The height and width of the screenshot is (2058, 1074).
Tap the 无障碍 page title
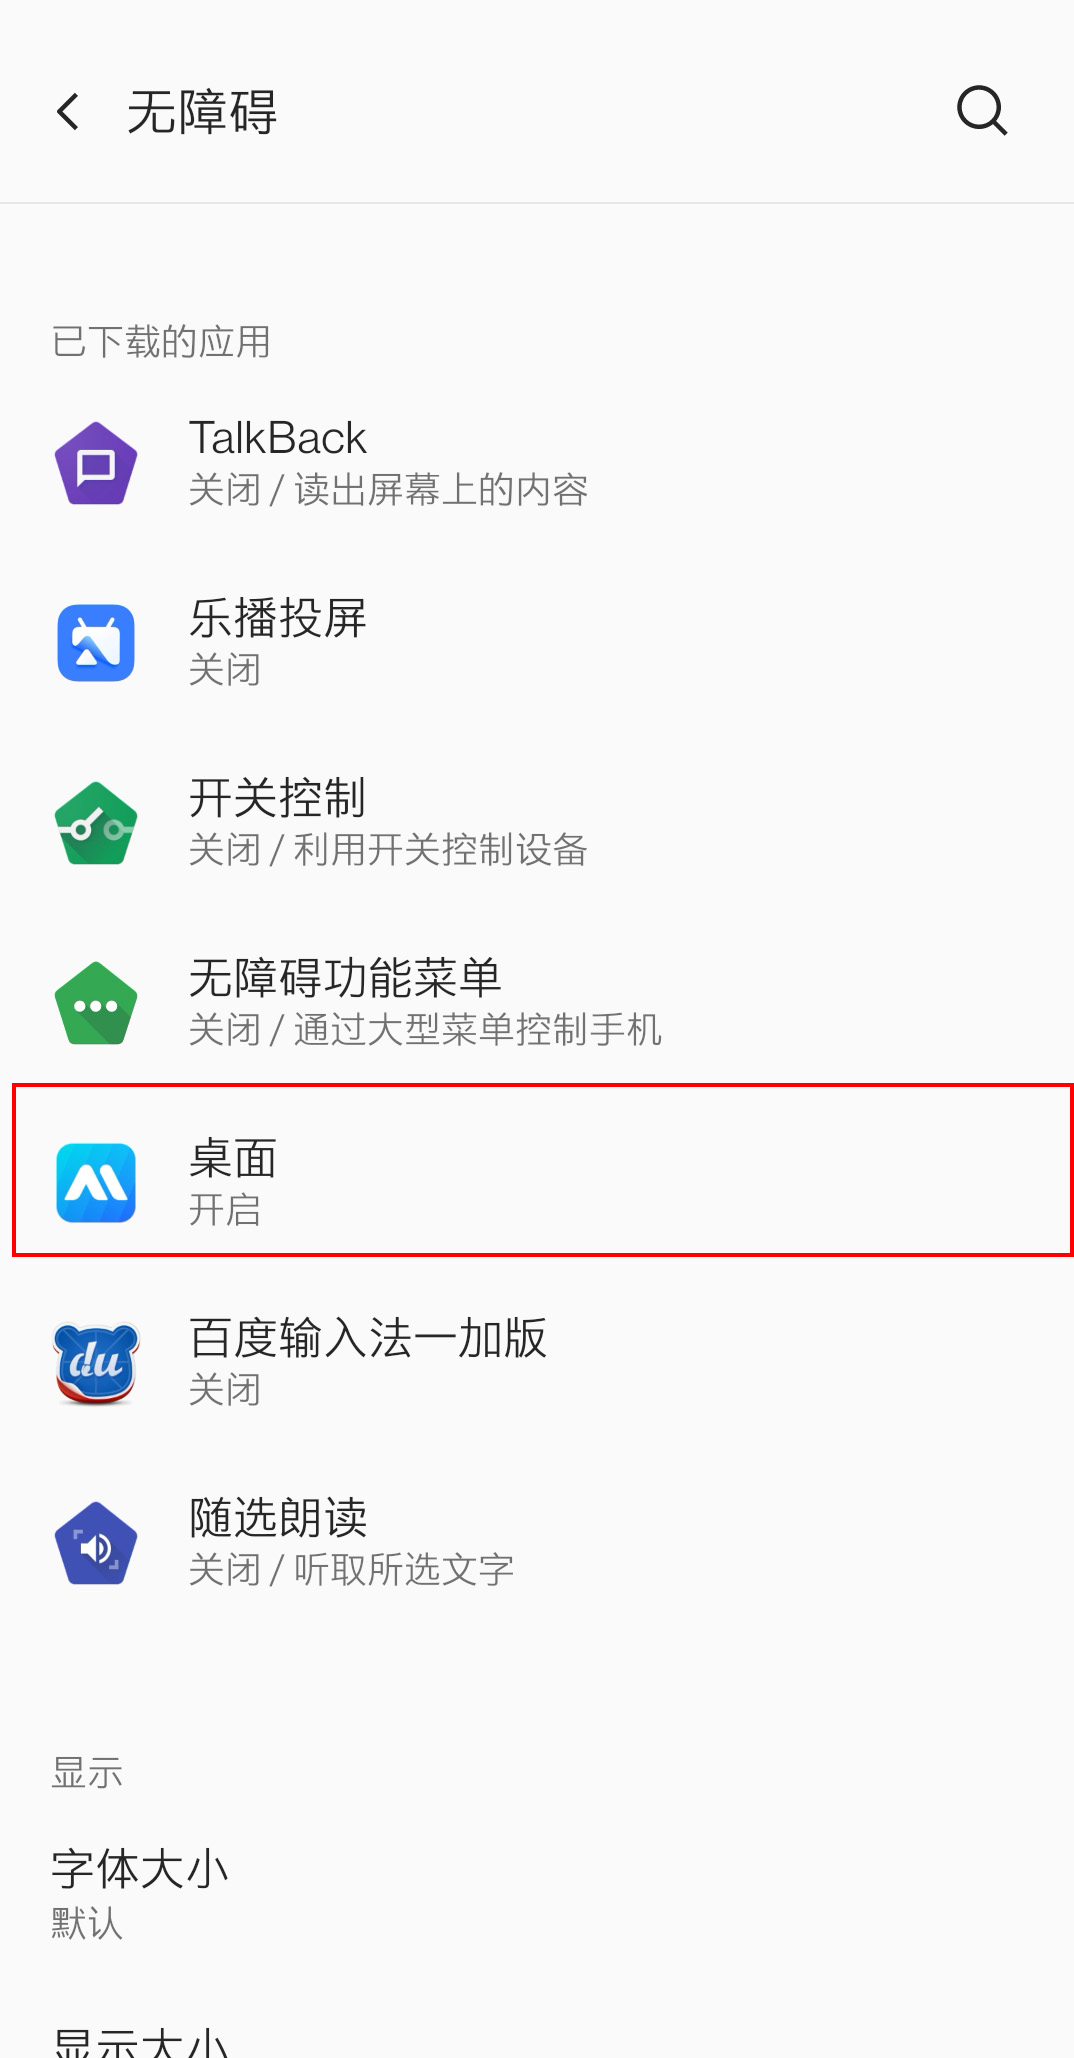click(202, 111)
